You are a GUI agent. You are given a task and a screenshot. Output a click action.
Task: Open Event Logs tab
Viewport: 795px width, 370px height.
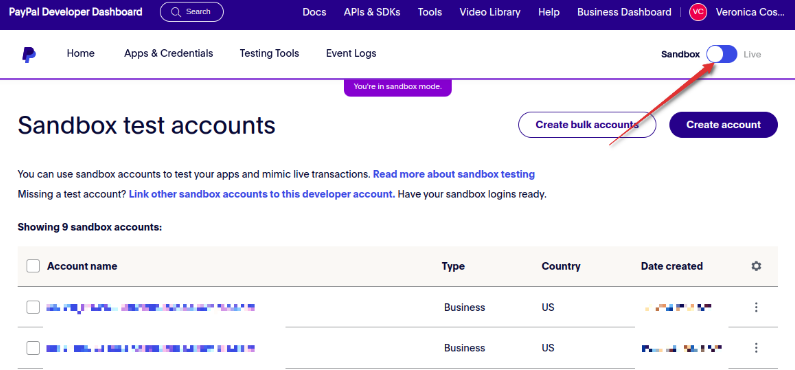point(351,53)
